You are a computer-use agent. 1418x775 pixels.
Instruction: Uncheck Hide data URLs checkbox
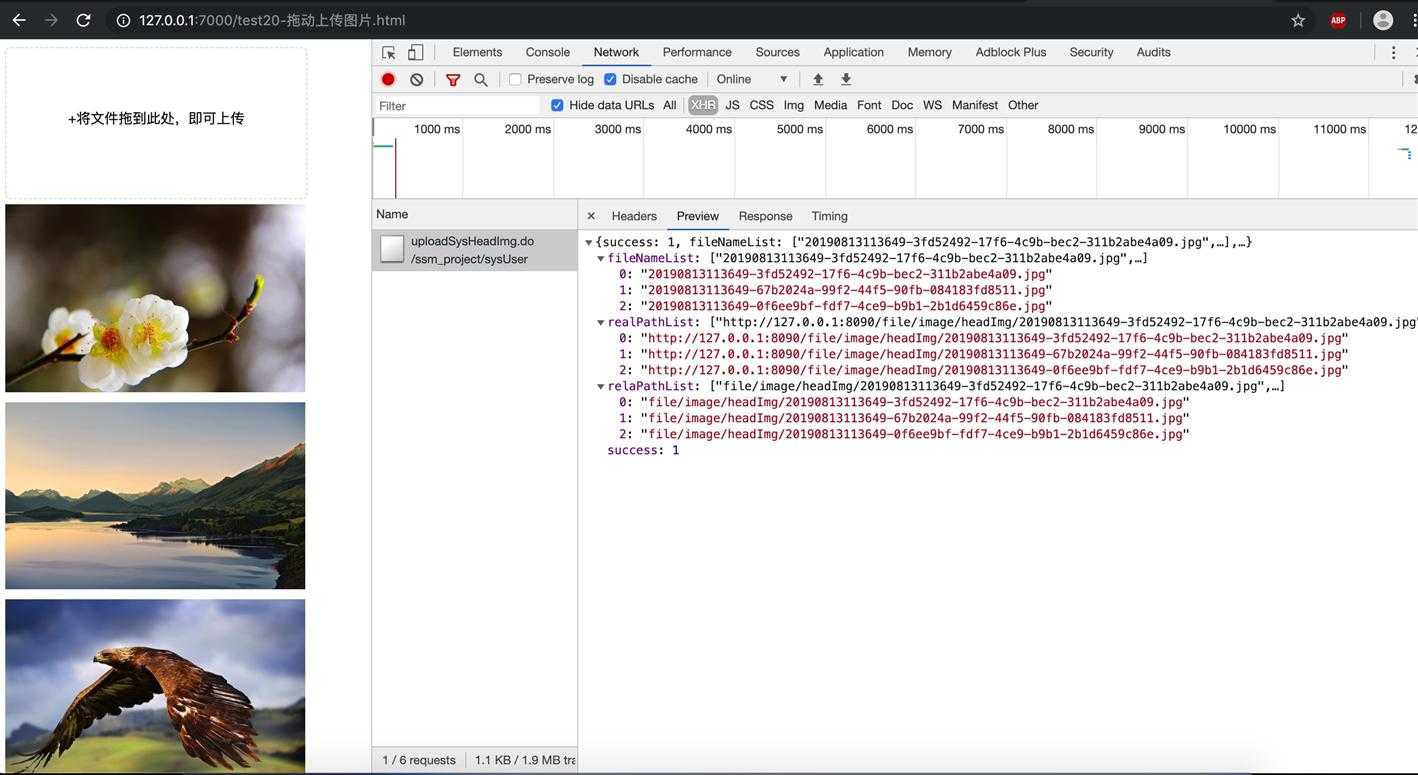pyautogui.click(x=557, y=105)
